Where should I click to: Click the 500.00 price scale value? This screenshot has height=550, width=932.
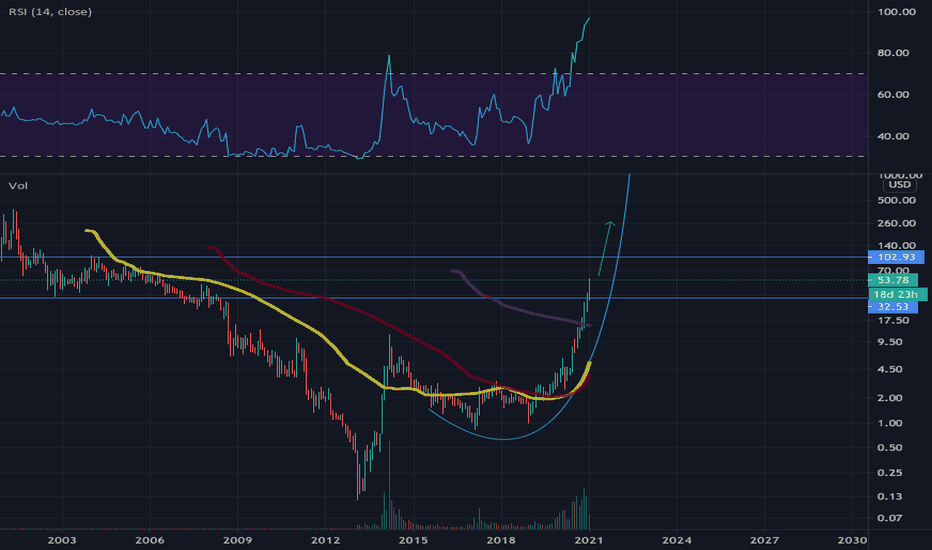tap(896, 200)
